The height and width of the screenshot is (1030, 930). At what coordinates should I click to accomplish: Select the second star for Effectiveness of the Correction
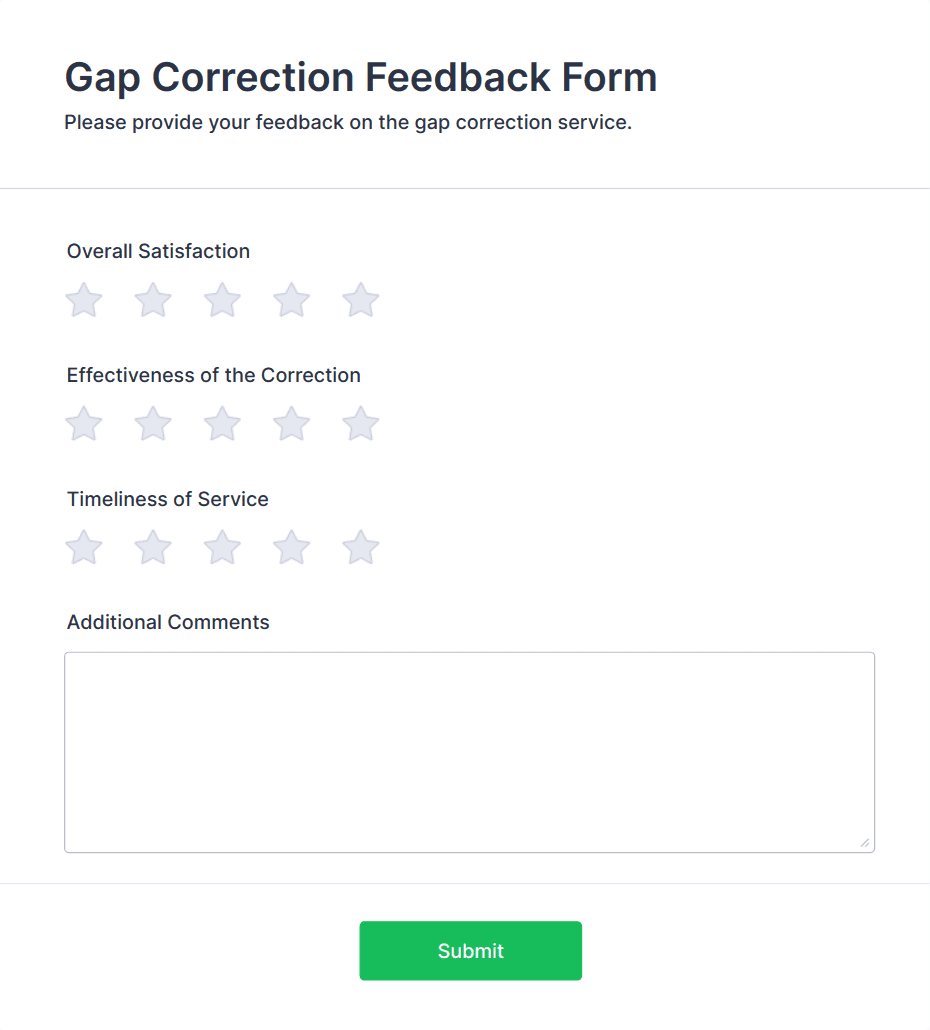[x=153, y=423]
